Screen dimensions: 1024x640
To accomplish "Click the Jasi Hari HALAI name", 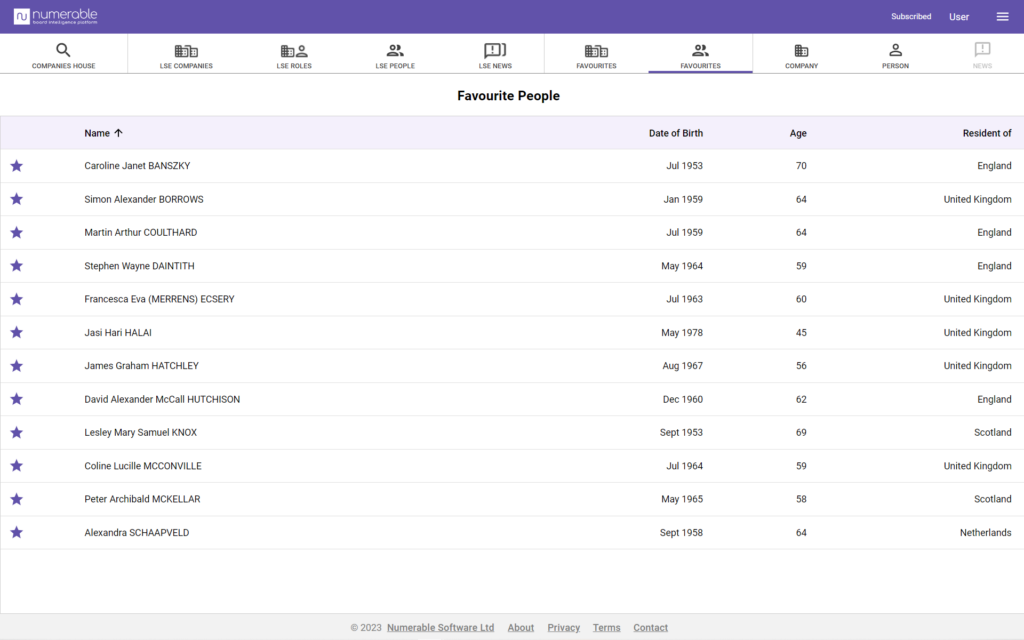I will pos(118,332).
